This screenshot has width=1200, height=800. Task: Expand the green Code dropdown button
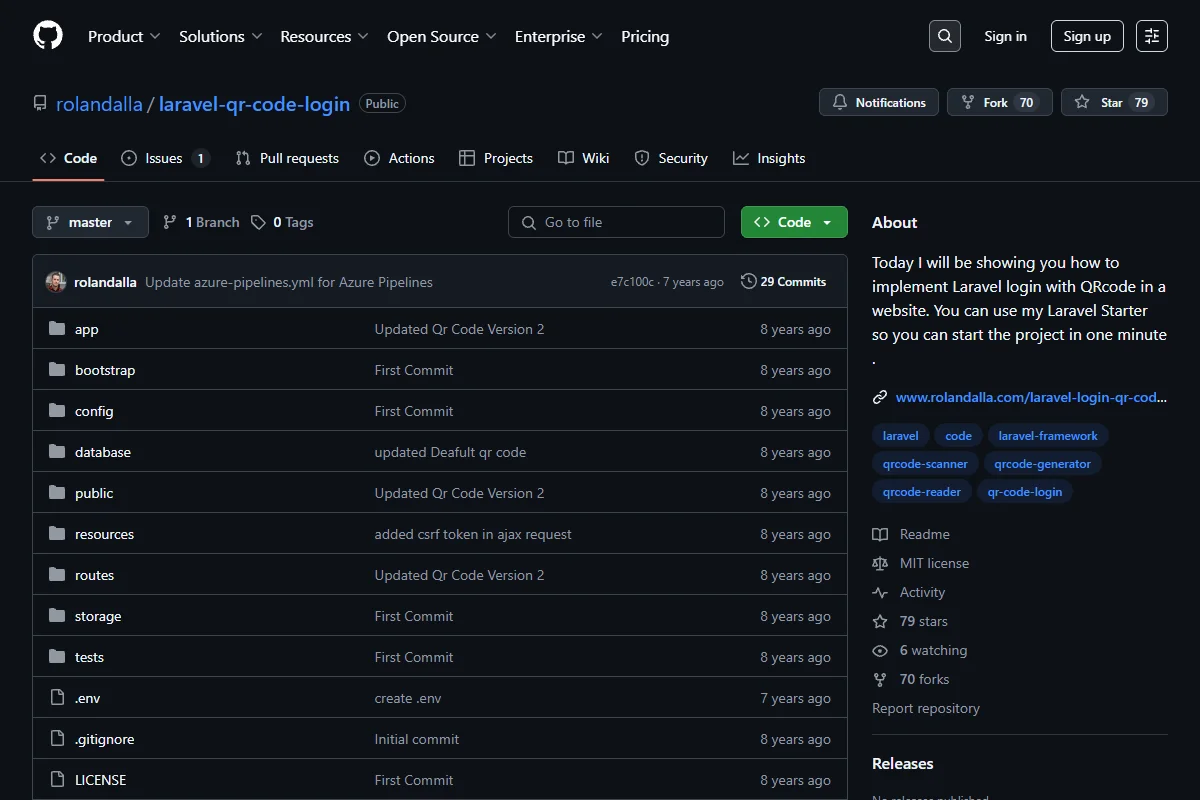click(x=794, y=222)
